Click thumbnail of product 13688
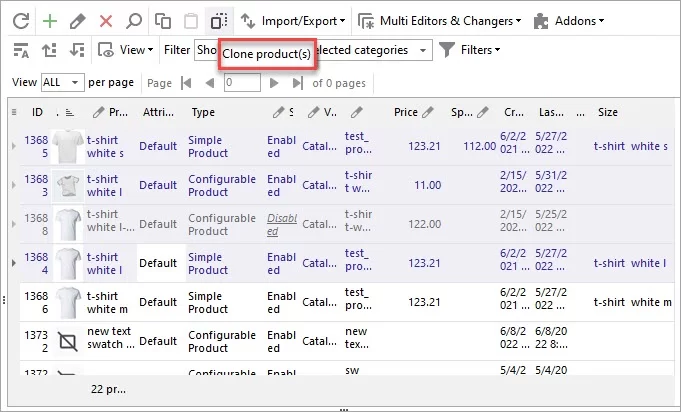This screenshot has height=412, width=681. pos(68,224)
